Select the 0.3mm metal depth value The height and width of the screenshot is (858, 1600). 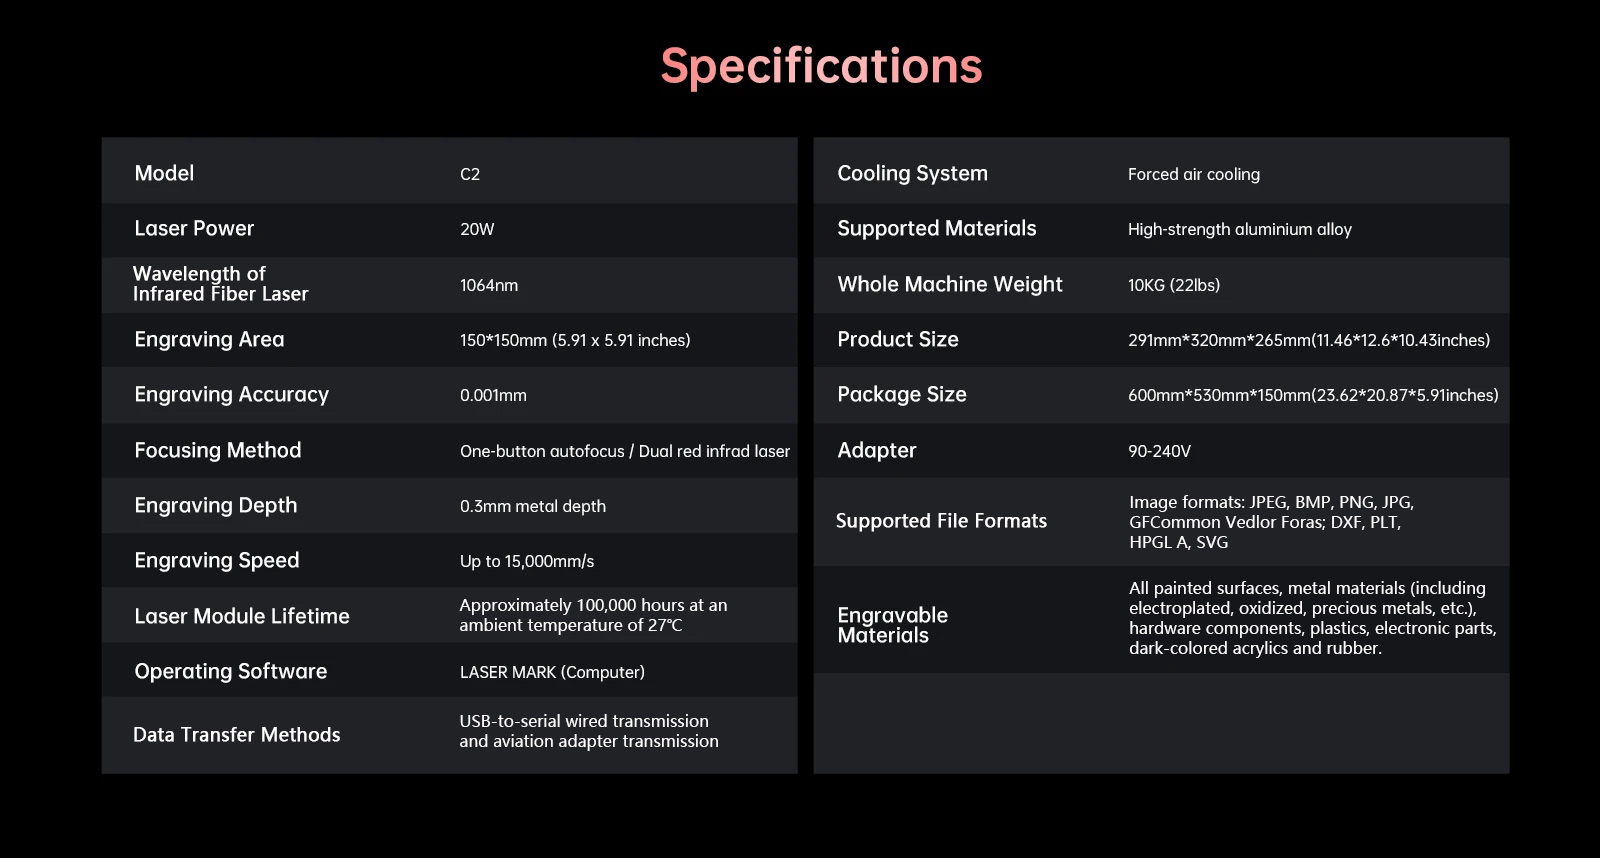coord(532,506)
